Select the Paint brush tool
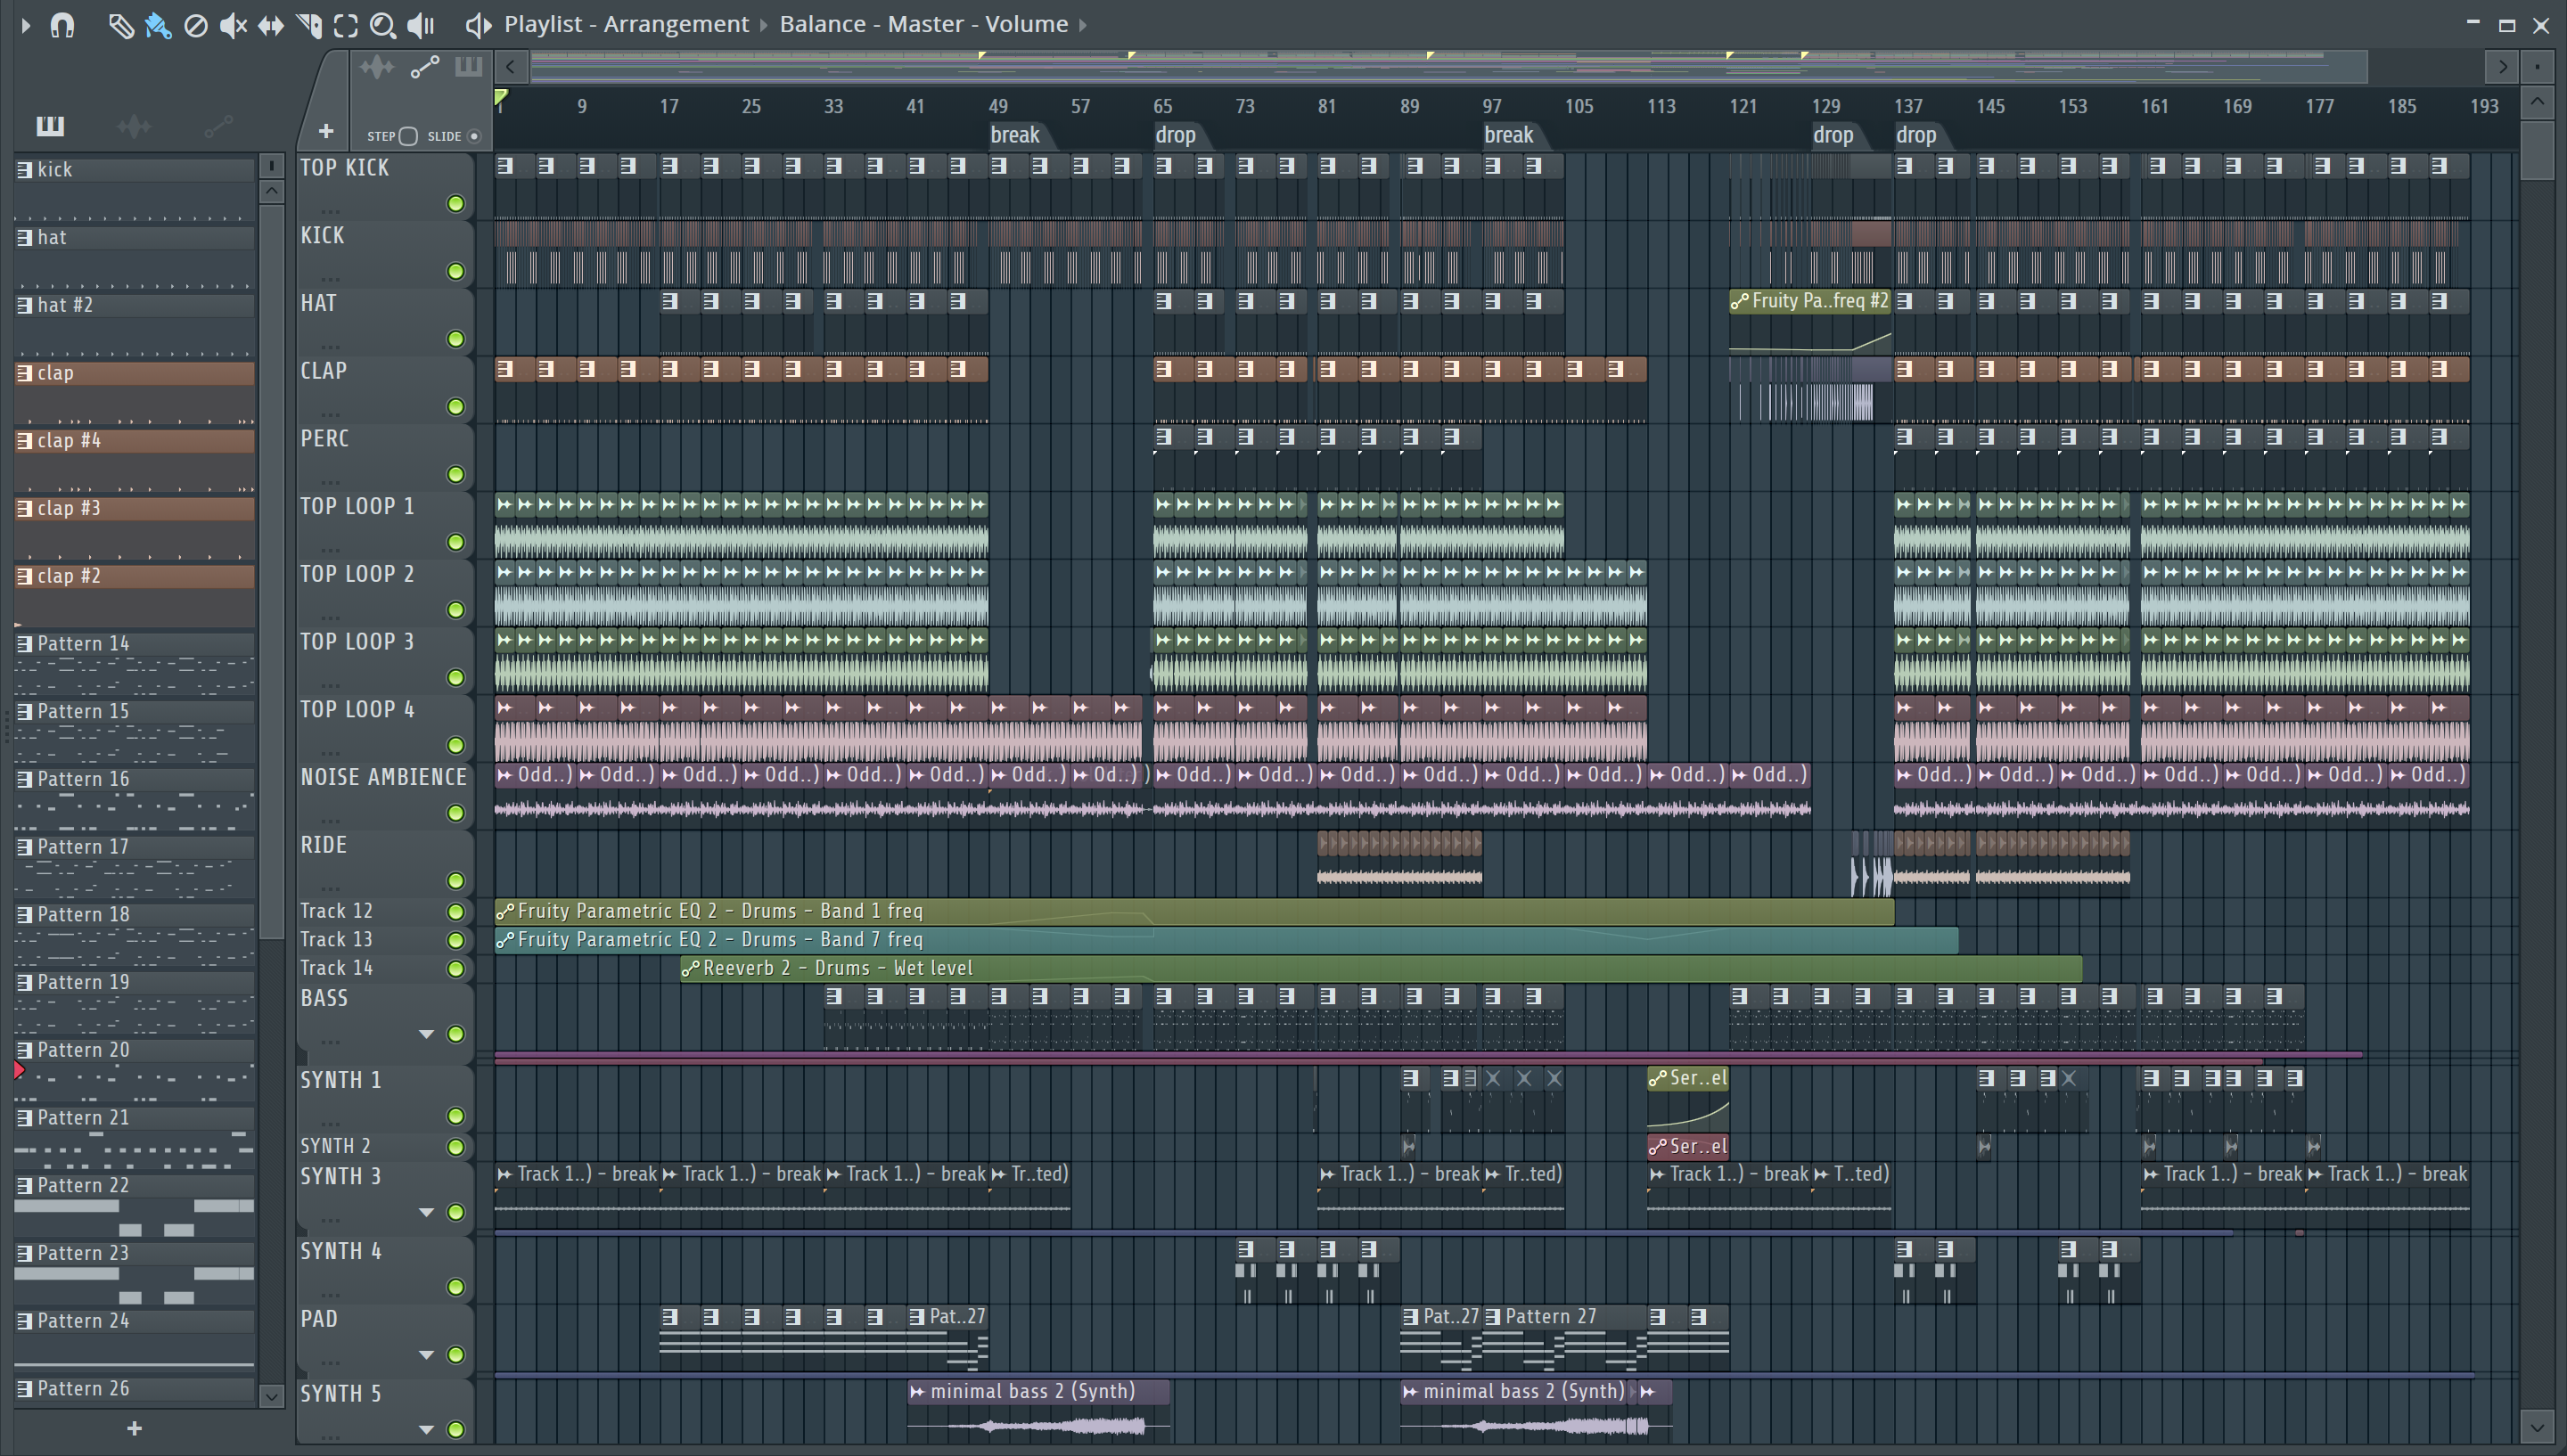2567x1456 pixels. [157, 25]
